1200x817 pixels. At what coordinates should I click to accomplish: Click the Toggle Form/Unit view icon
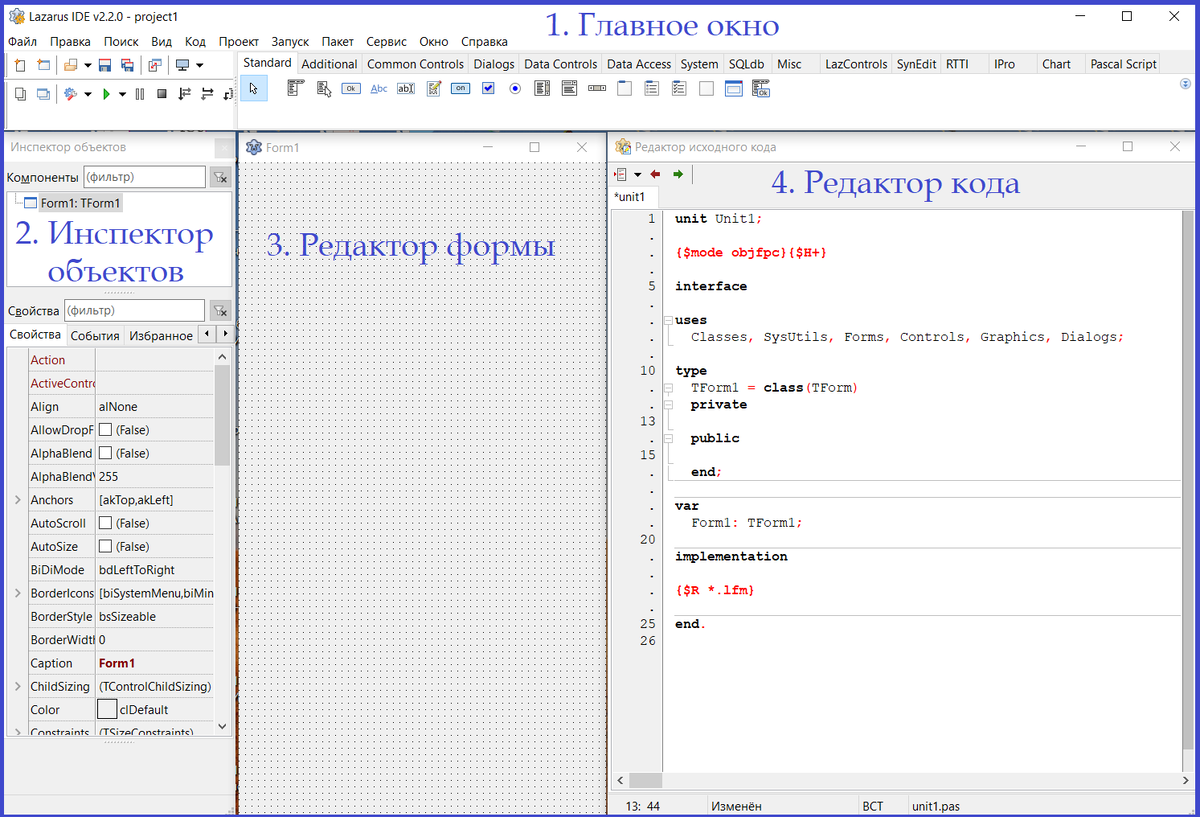click(x=155, y=65)
